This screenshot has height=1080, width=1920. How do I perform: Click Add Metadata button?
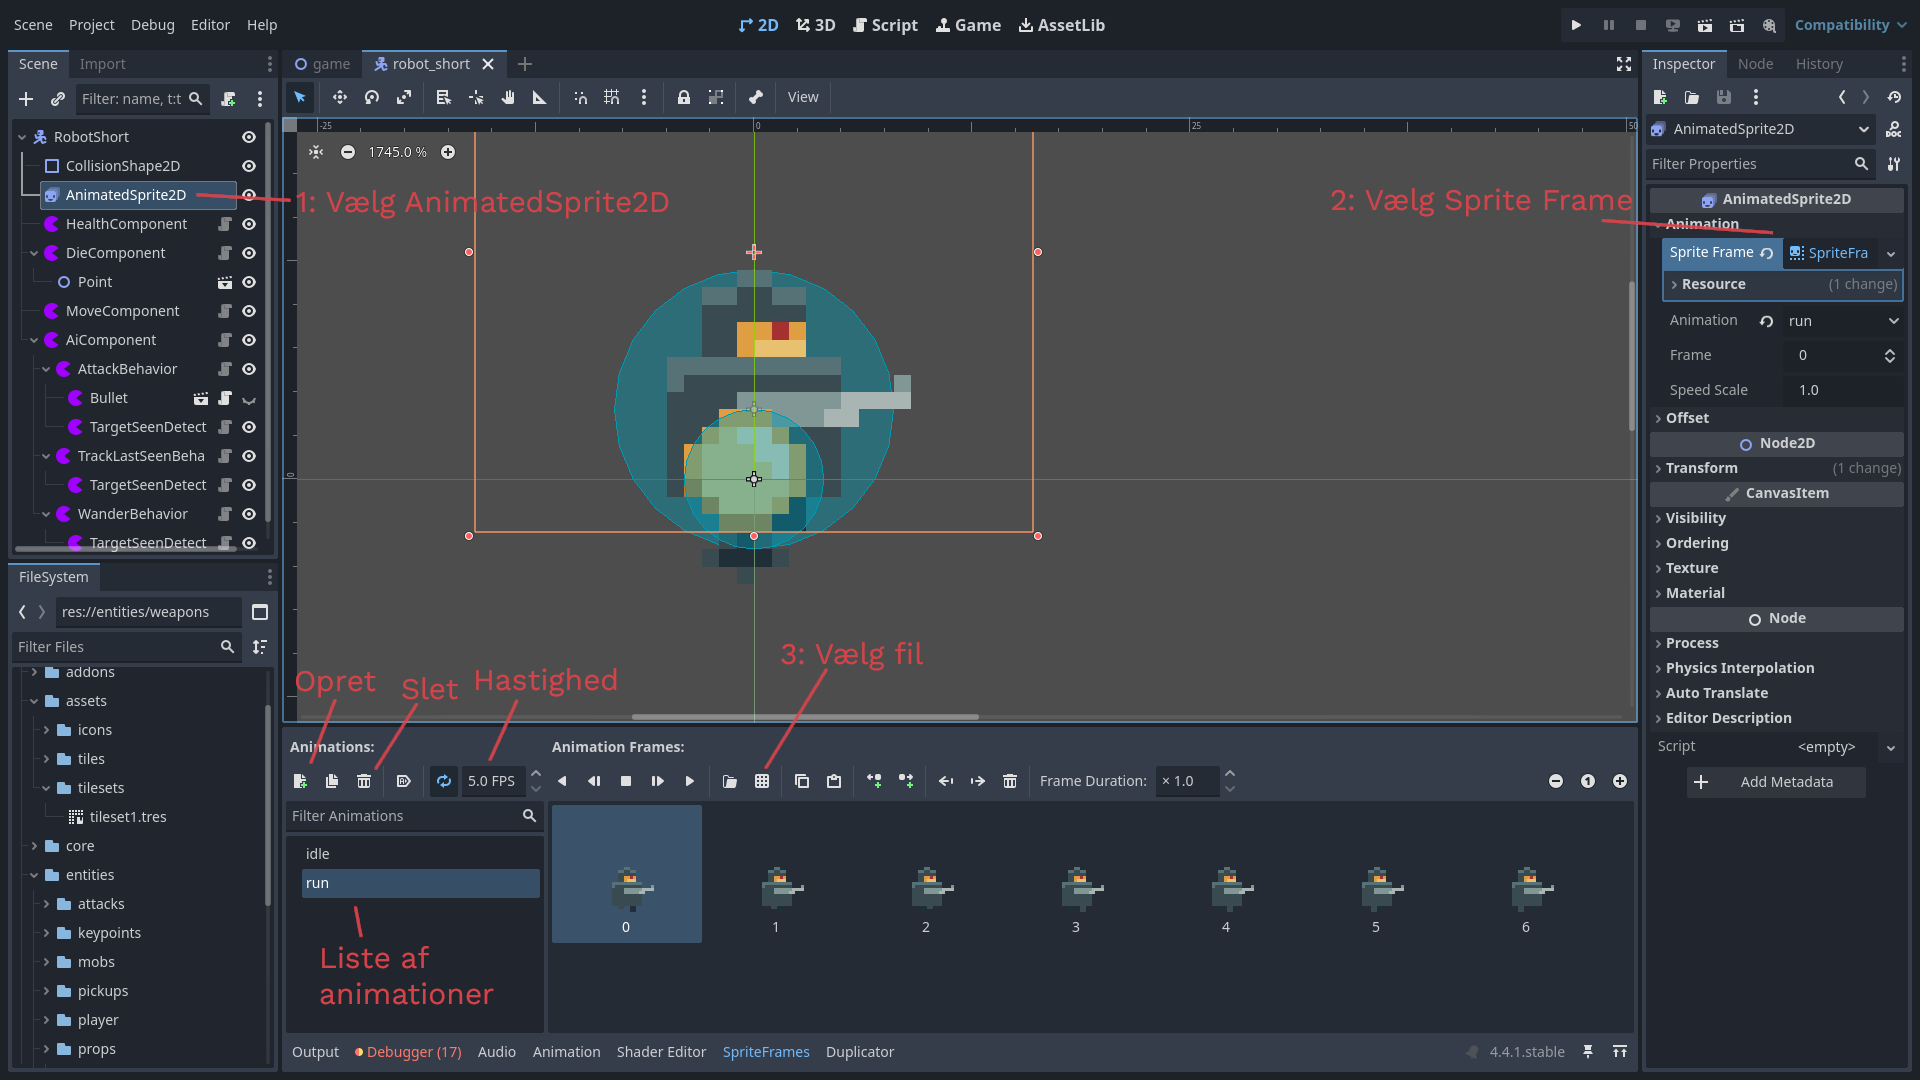(x=1776, y=782)
